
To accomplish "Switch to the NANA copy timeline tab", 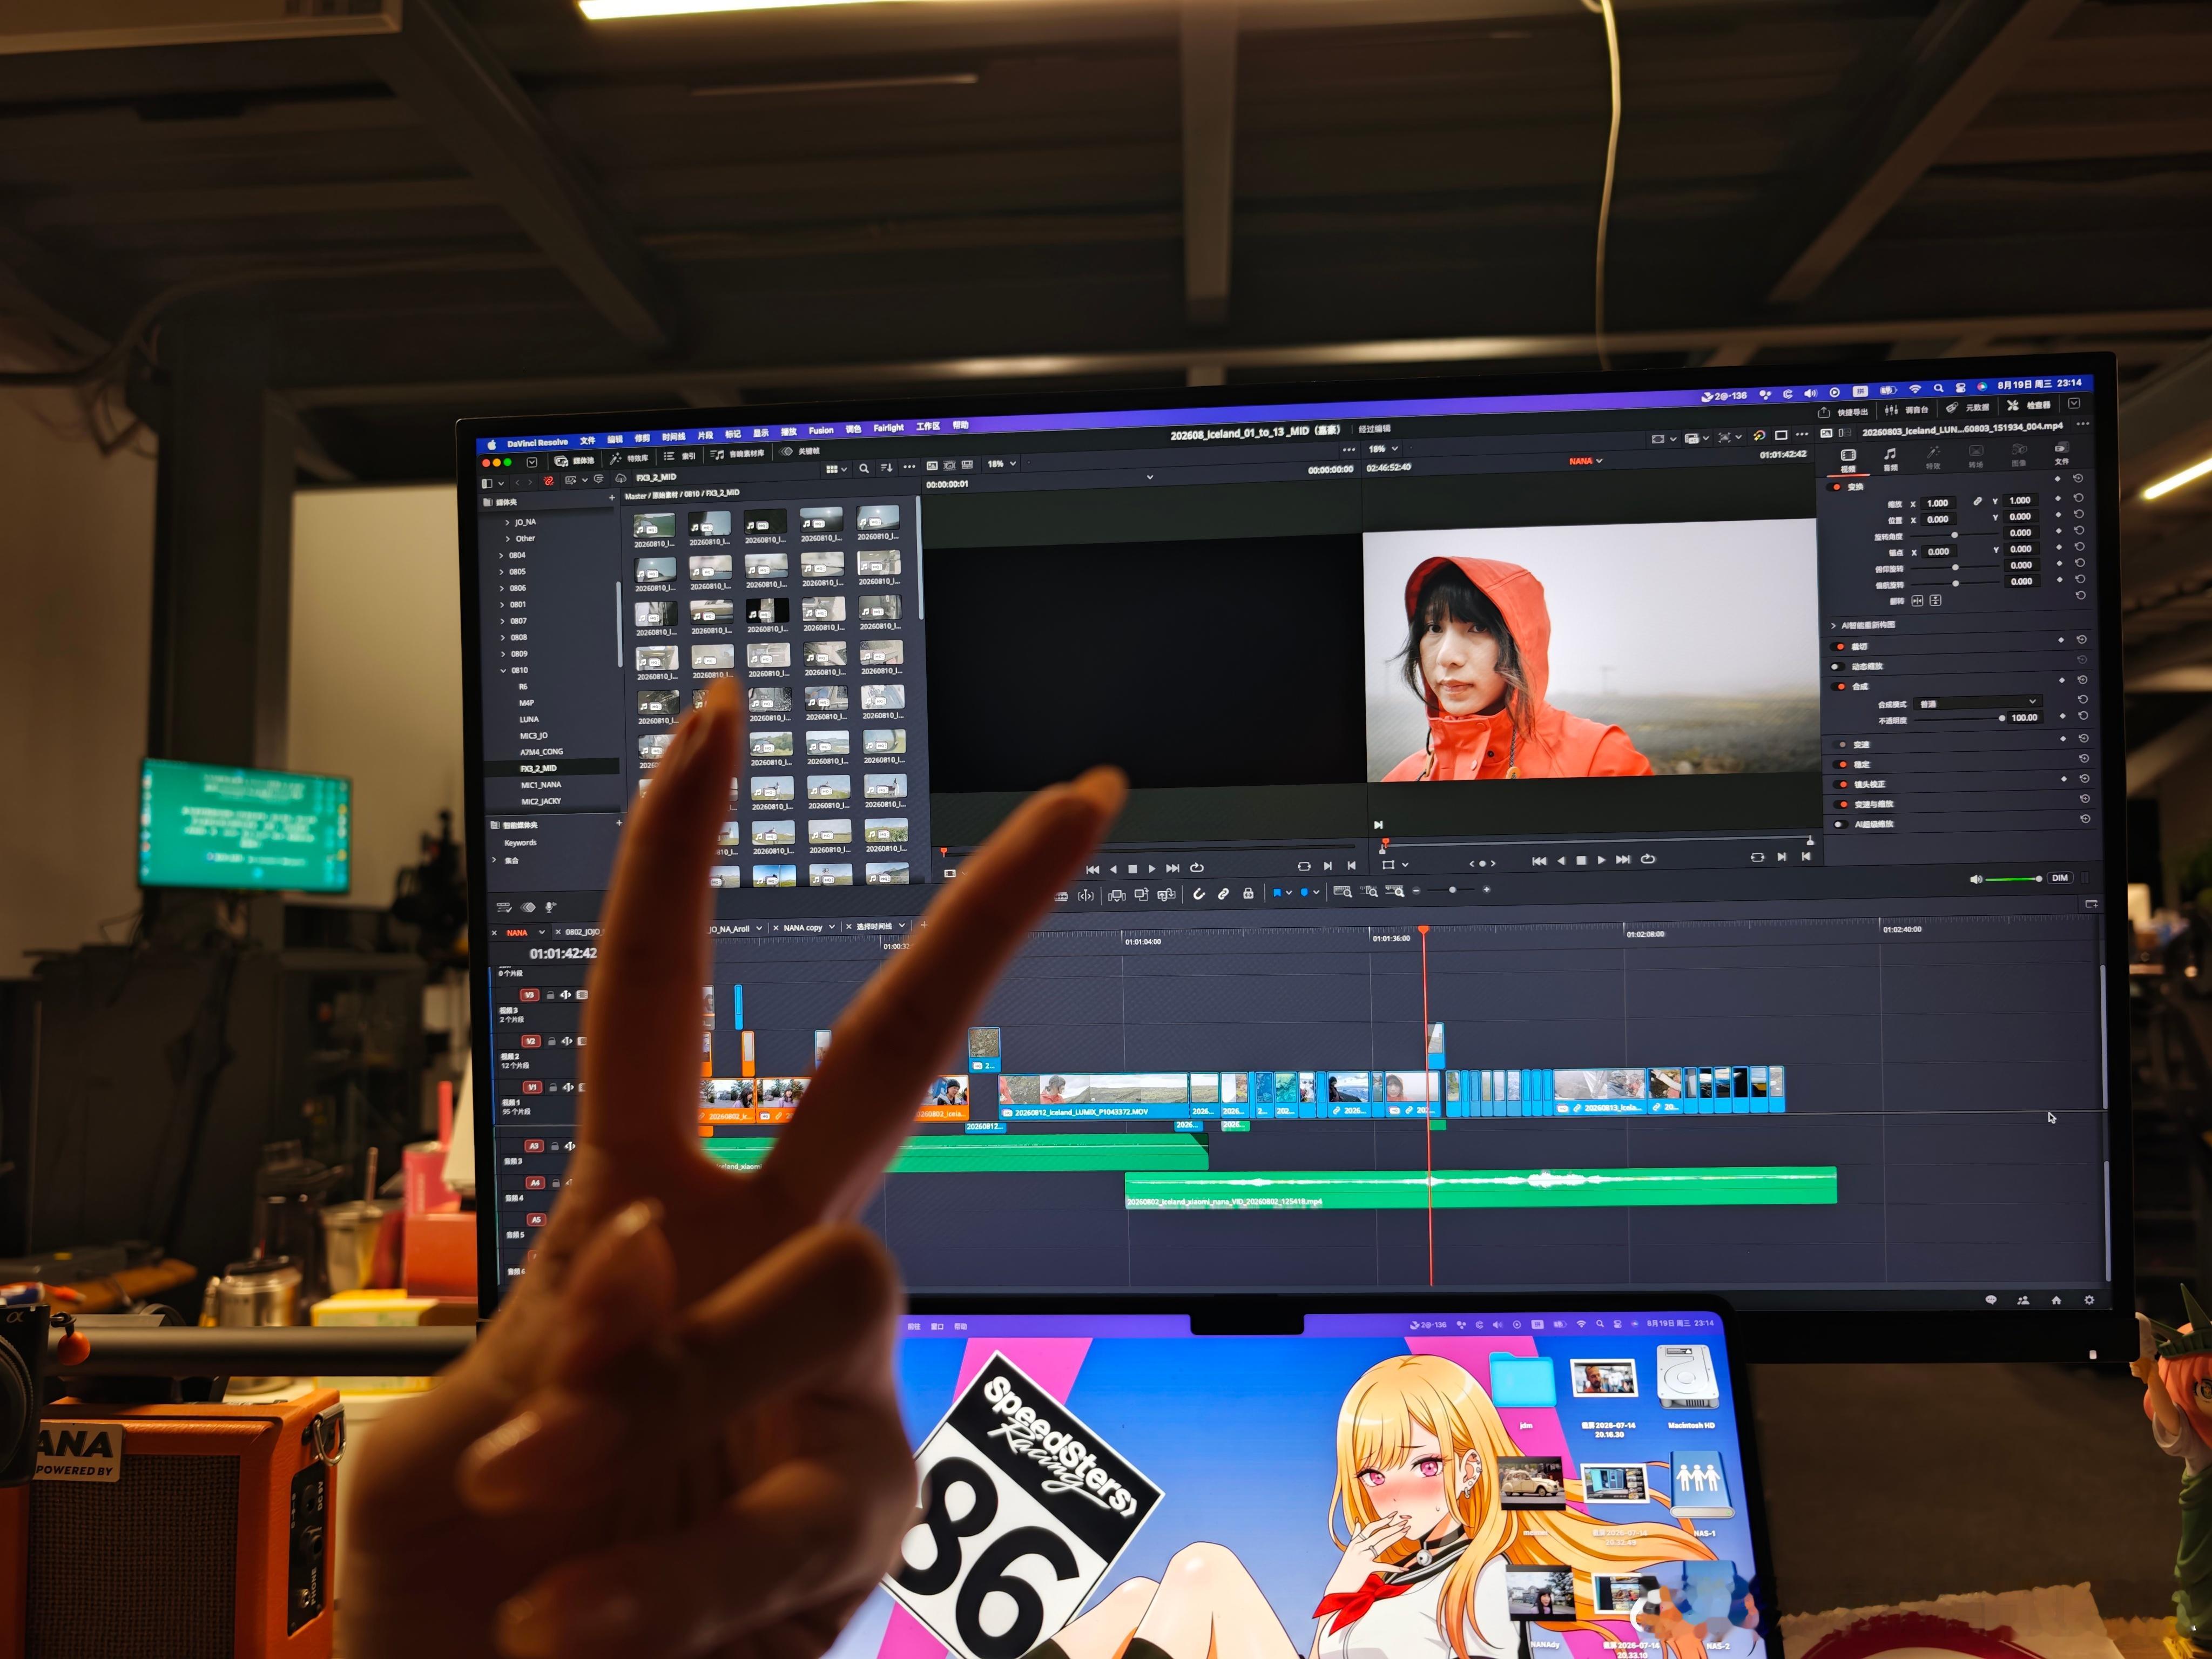I will point(803,928).
